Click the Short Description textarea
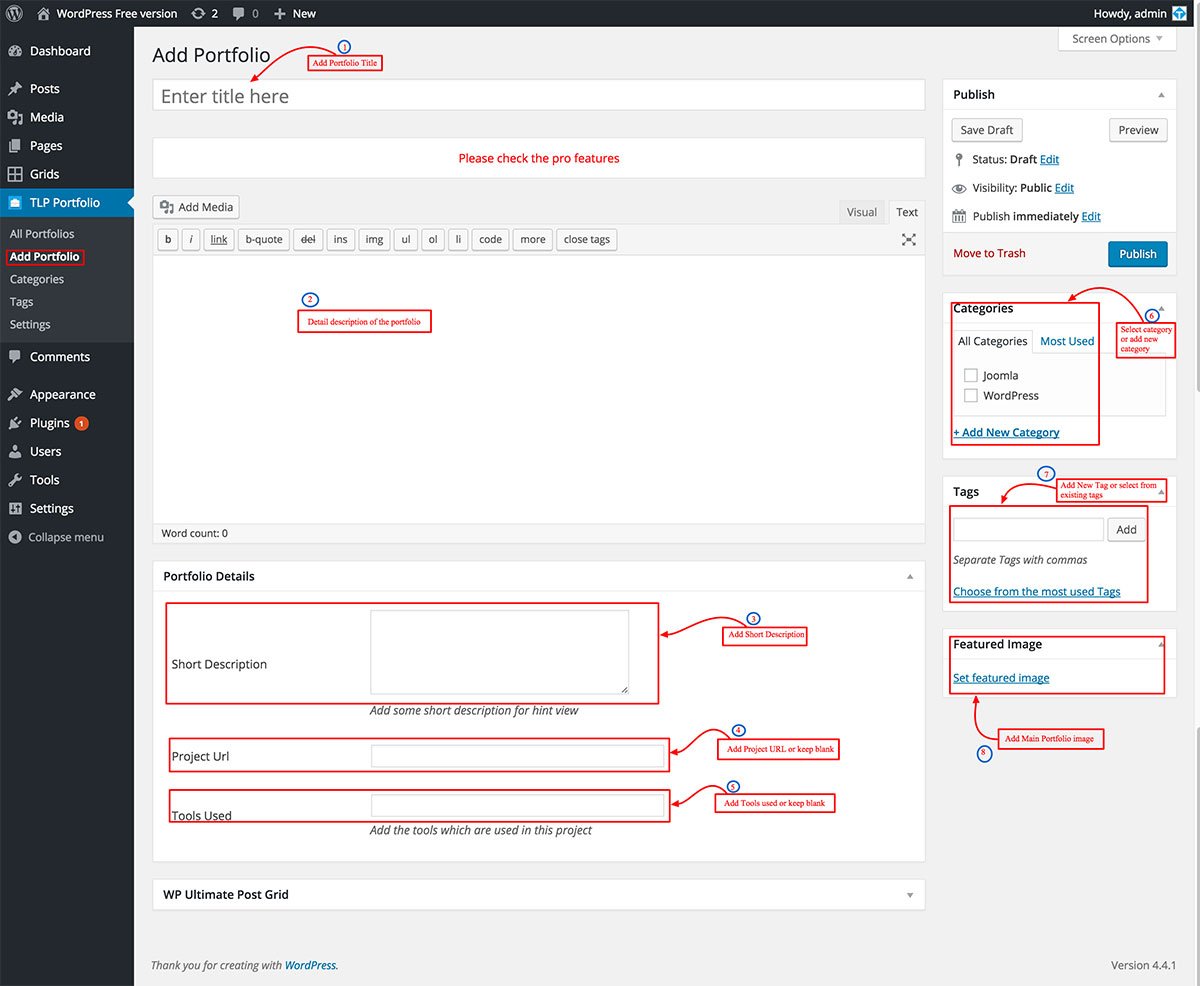Image resolution: width=1200 pixels, height=986 pixels. [x=500, y=652]
